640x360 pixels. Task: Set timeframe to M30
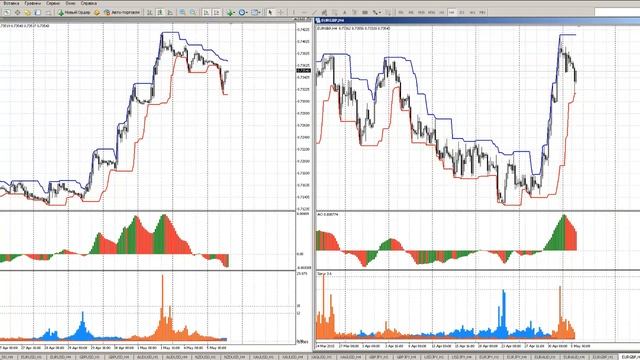pyautogui.click(x=431, y=13)
